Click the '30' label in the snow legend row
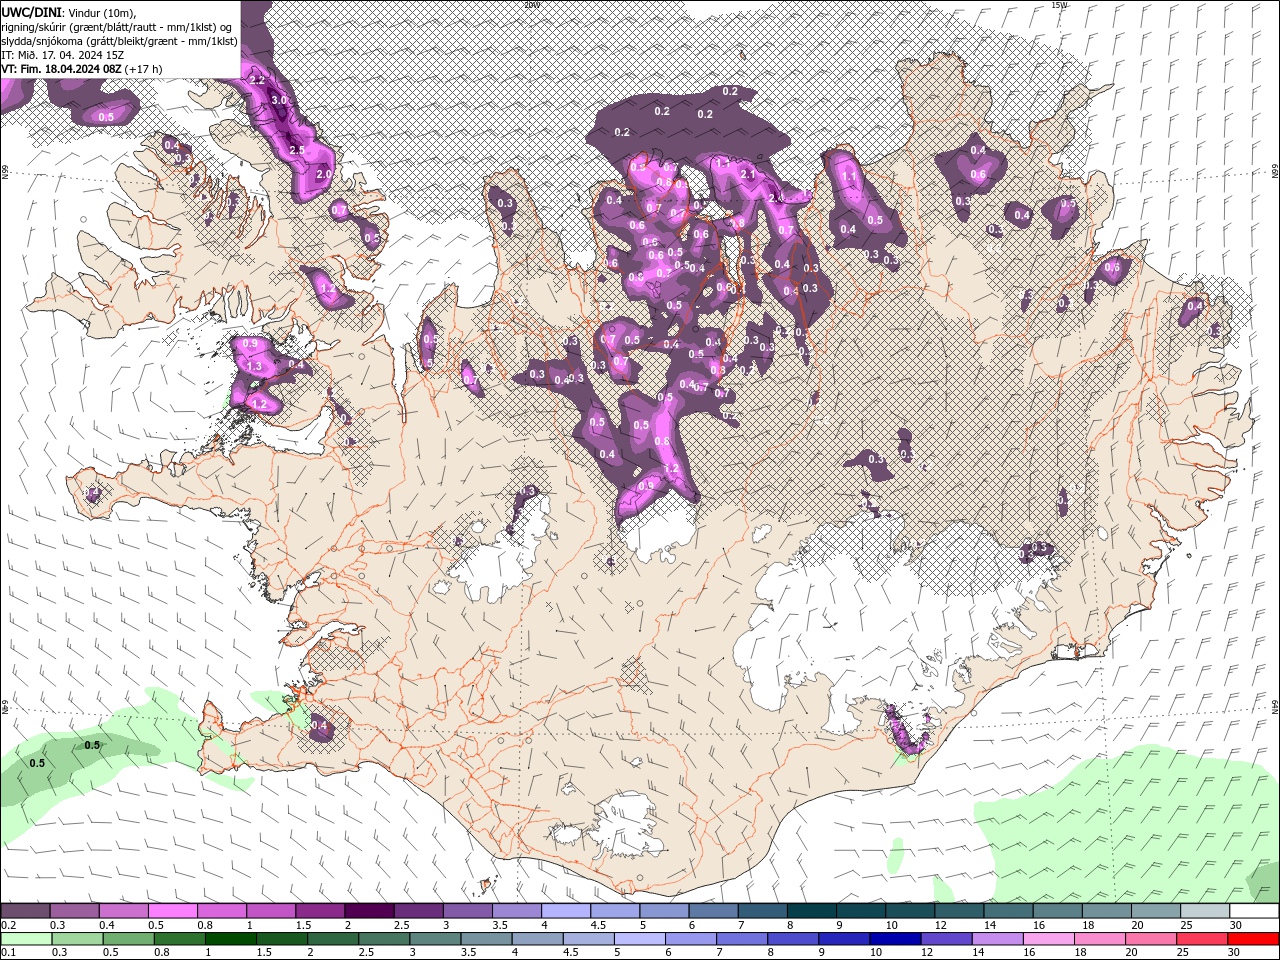This screenshot has height=960, width=1280. point(1235,925)
